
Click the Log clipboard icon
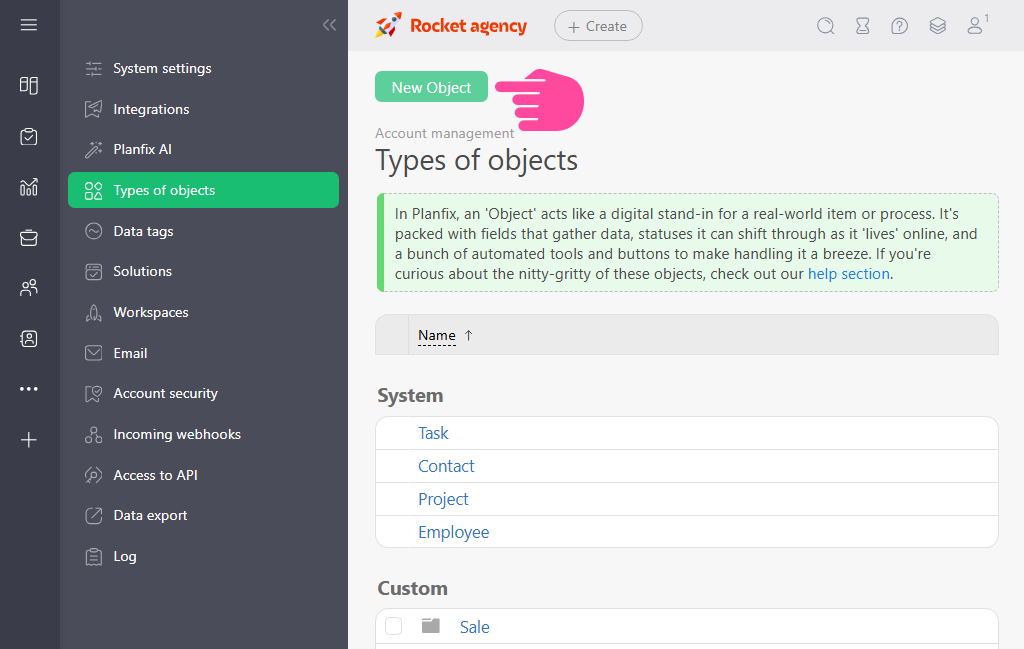93,557
